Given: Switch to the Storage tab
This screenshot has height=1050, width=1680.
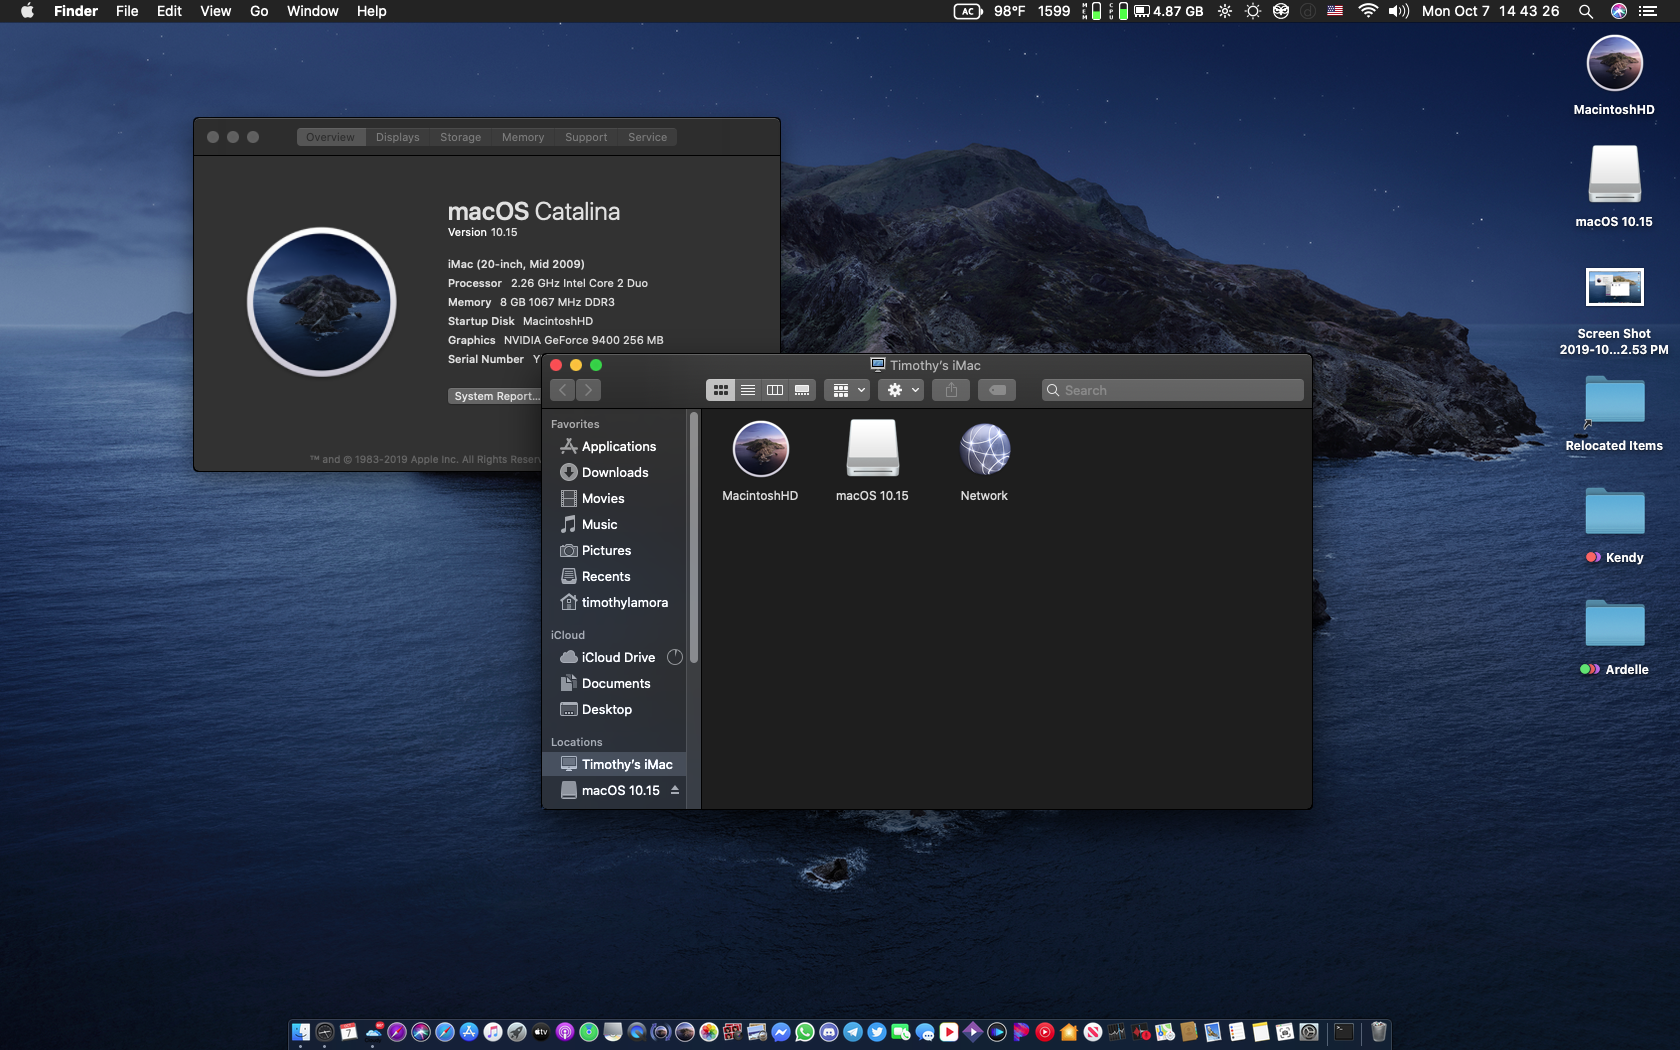Looking at the screenshot, I should tap(460, 137).
